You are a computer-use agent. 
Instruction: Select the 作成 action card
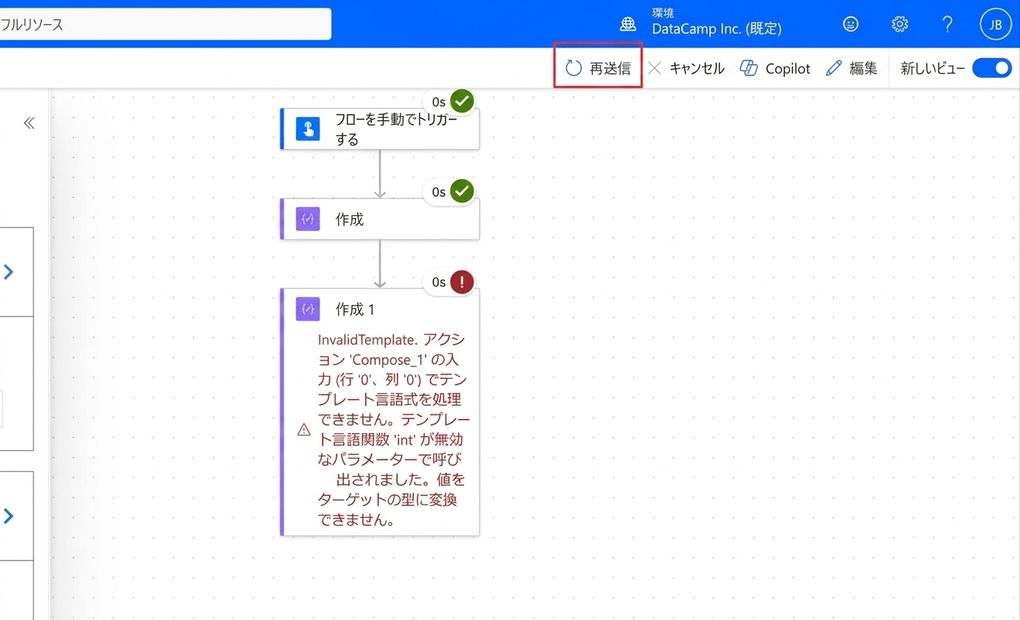tap(380, 219)
